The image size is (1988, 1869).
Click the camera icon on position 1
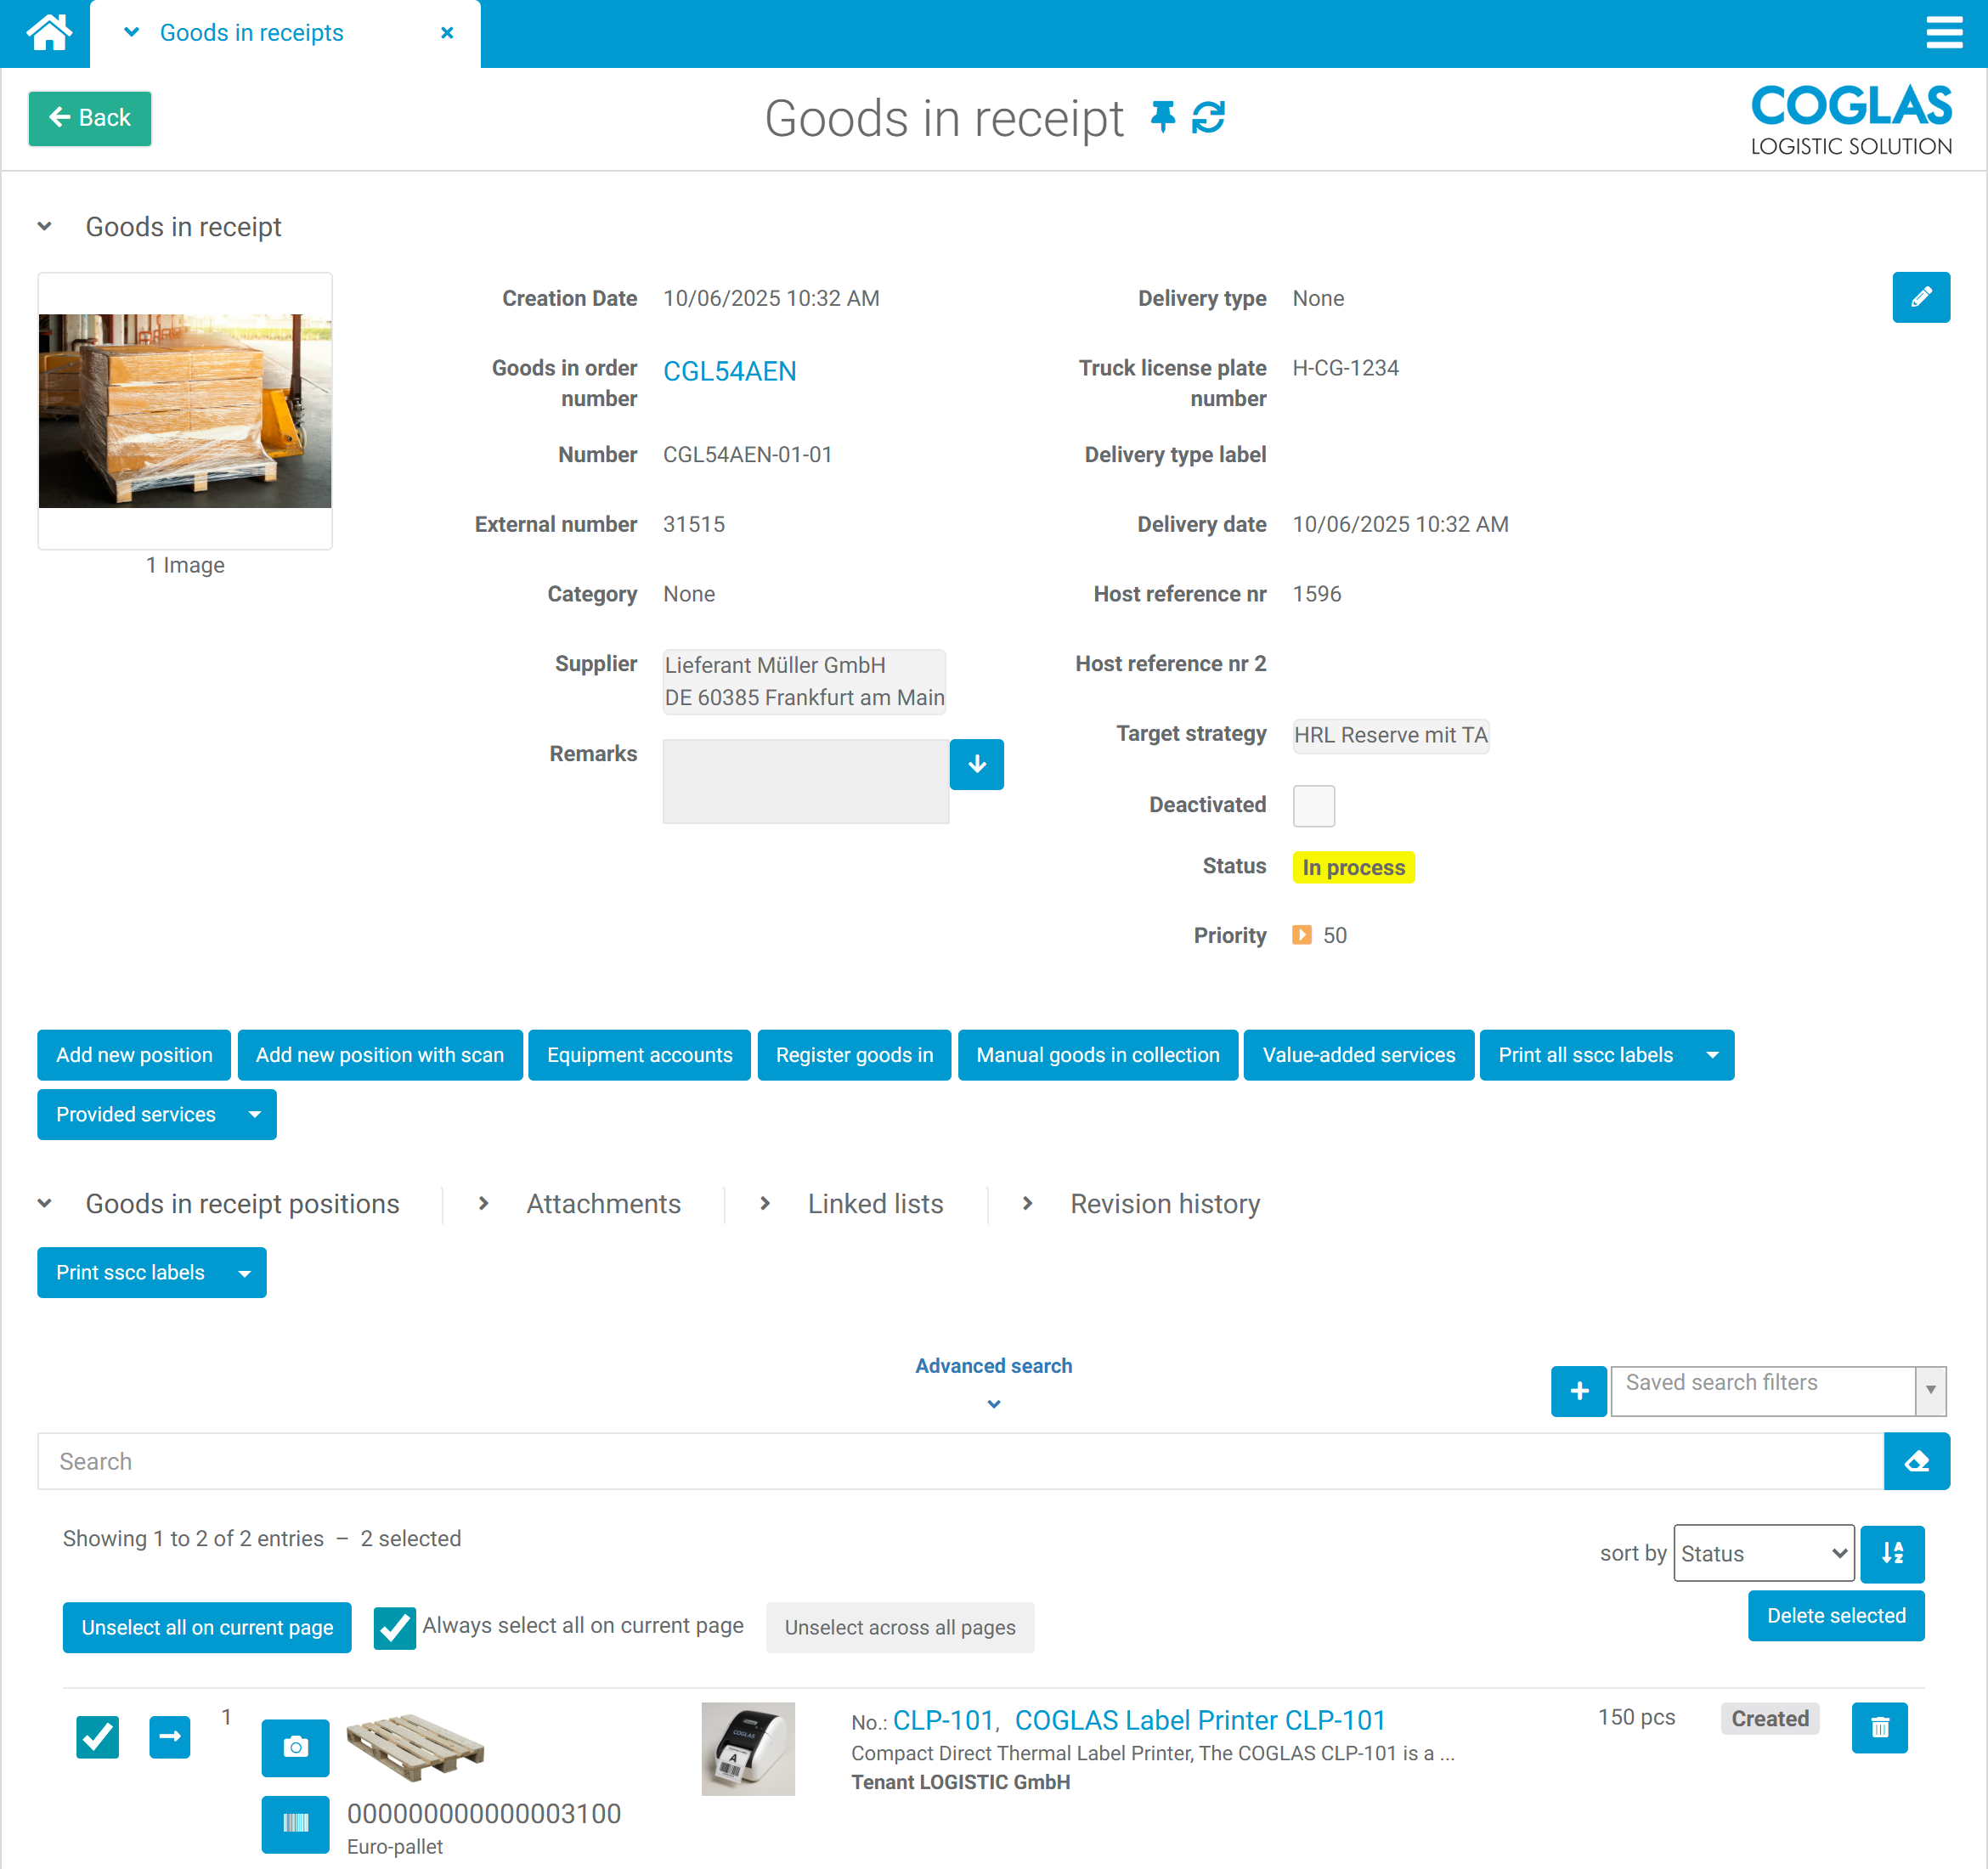point(295,1746)
